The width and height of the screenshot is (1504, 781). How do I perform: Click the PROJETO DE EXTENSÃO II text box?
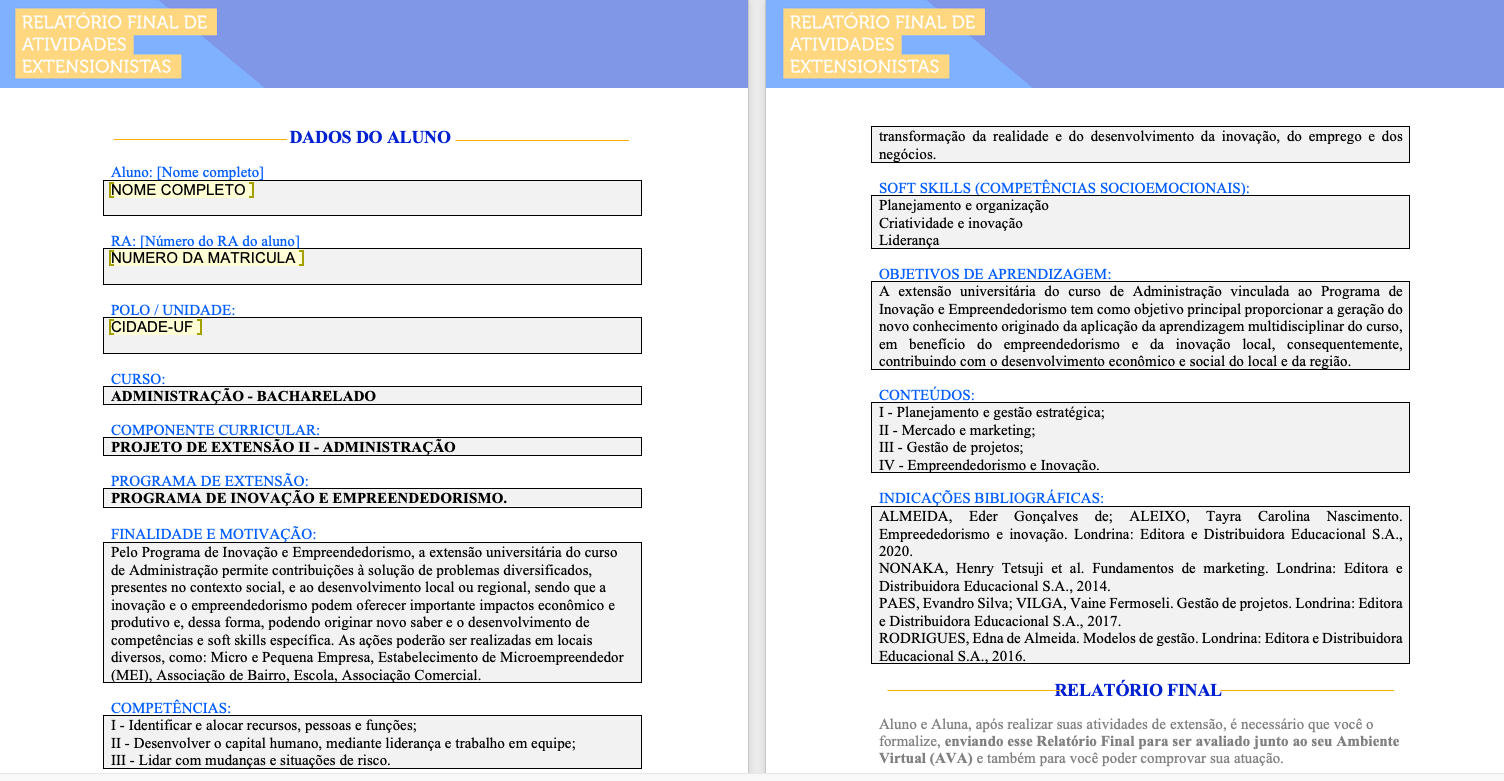[371, 447]
